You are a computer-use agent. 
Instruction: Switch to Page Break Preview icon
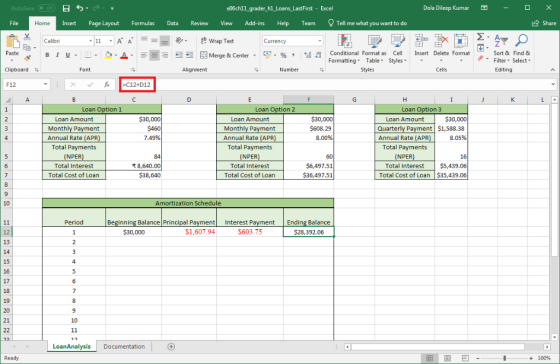465,358
